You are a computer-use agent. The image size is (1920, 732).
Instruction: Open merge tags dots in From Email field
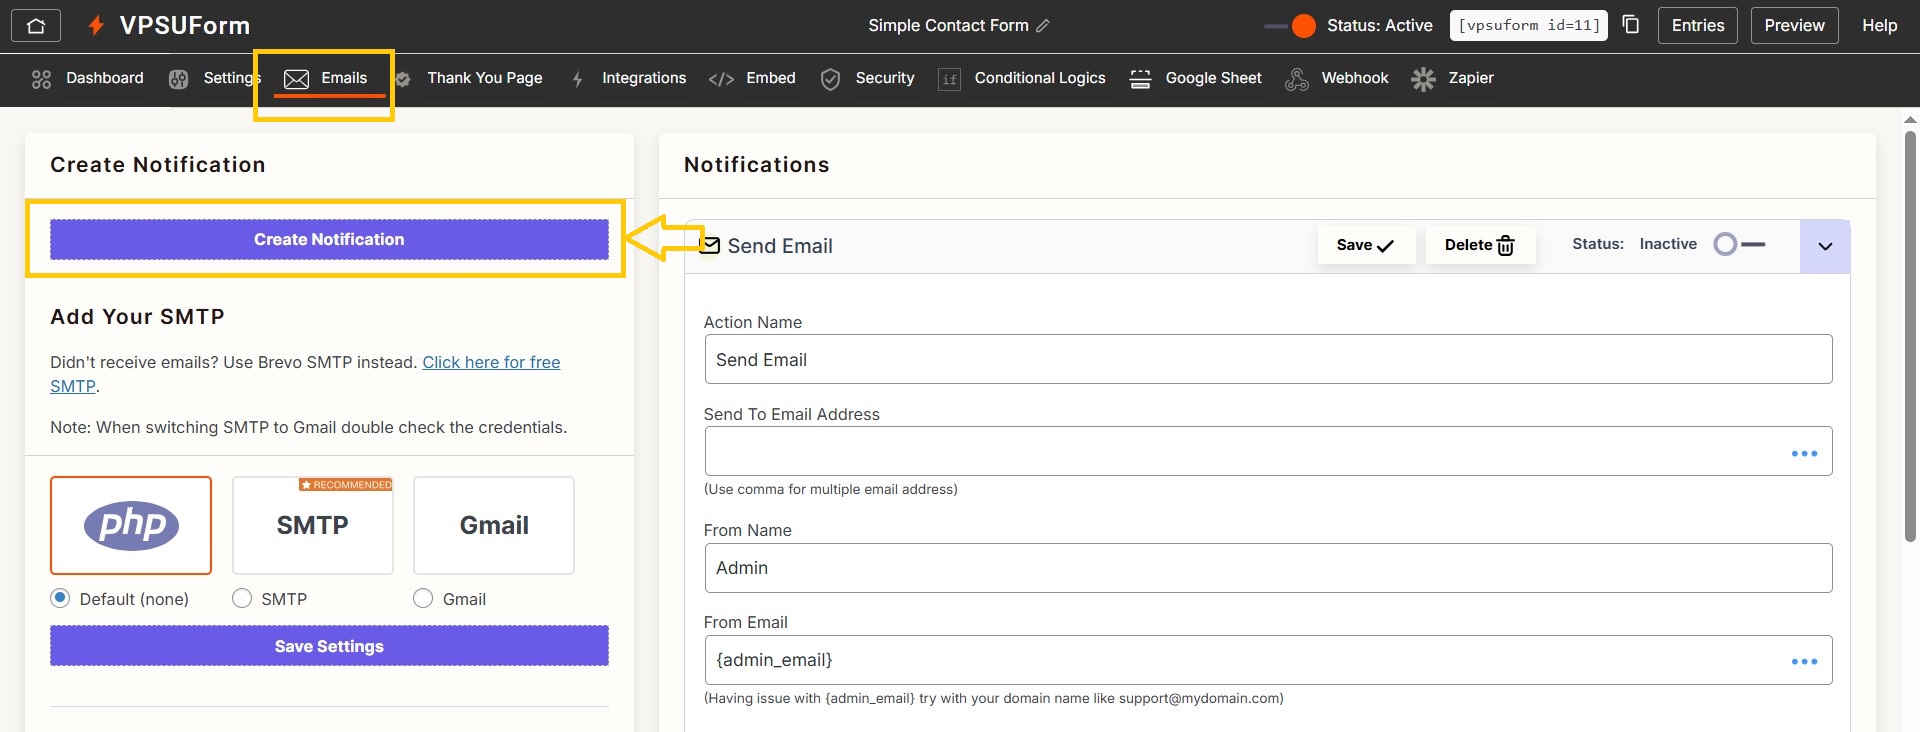pos(1804,661)
